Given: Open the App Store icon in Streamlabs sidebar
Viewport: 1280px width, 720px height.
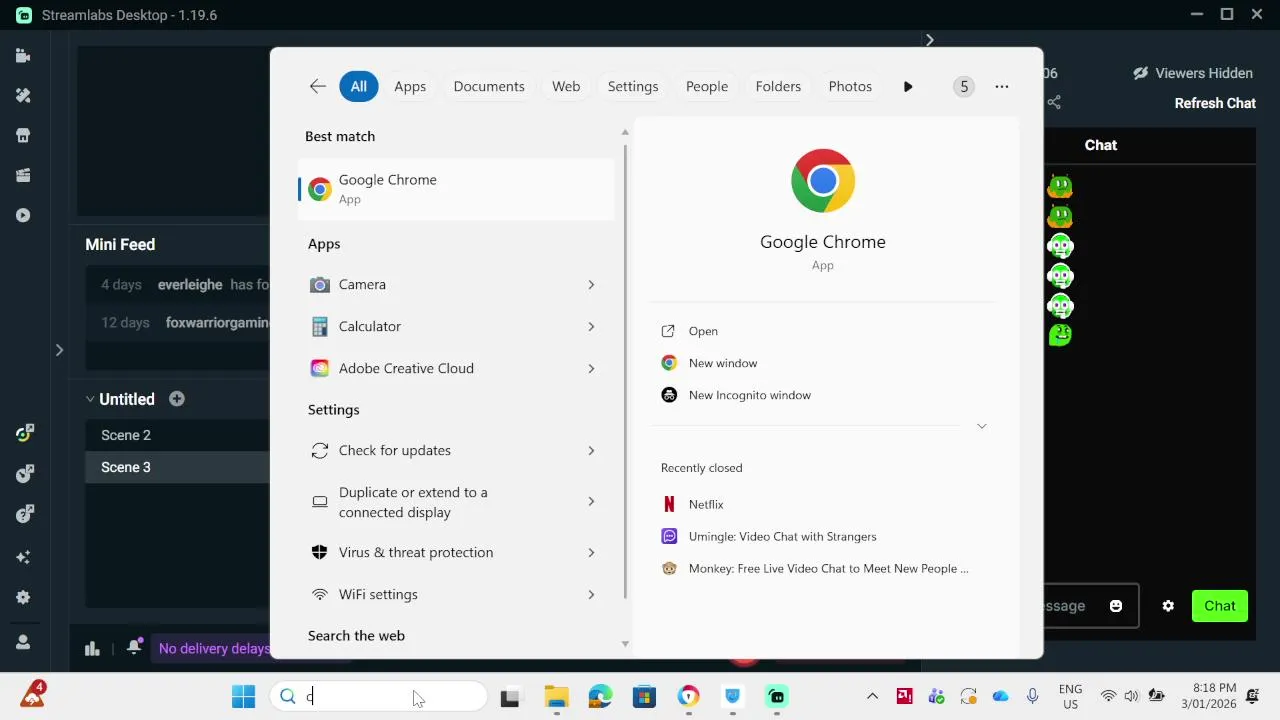Looking at the screenshot, I should pos(23,136).
